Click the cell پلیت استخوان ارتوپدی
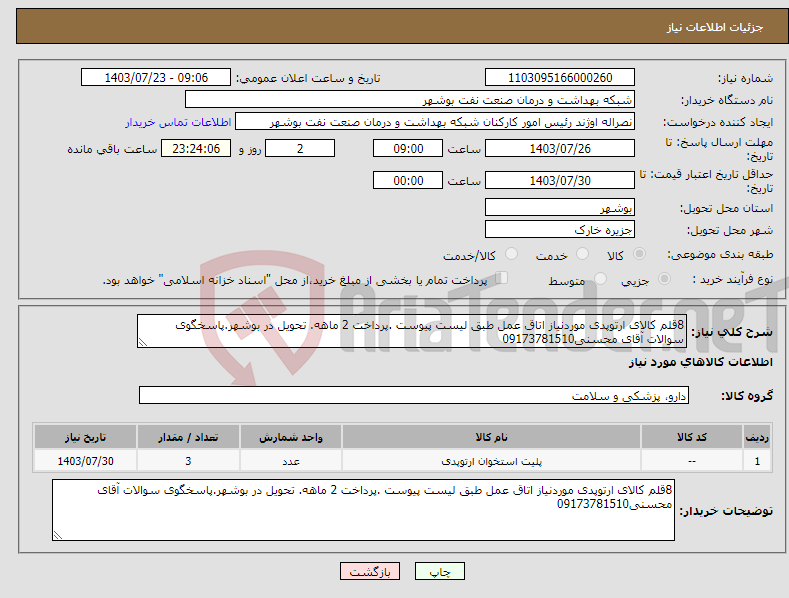Image resolution: width=789 pixels, height=598 pixels. (x=491, y=461)
